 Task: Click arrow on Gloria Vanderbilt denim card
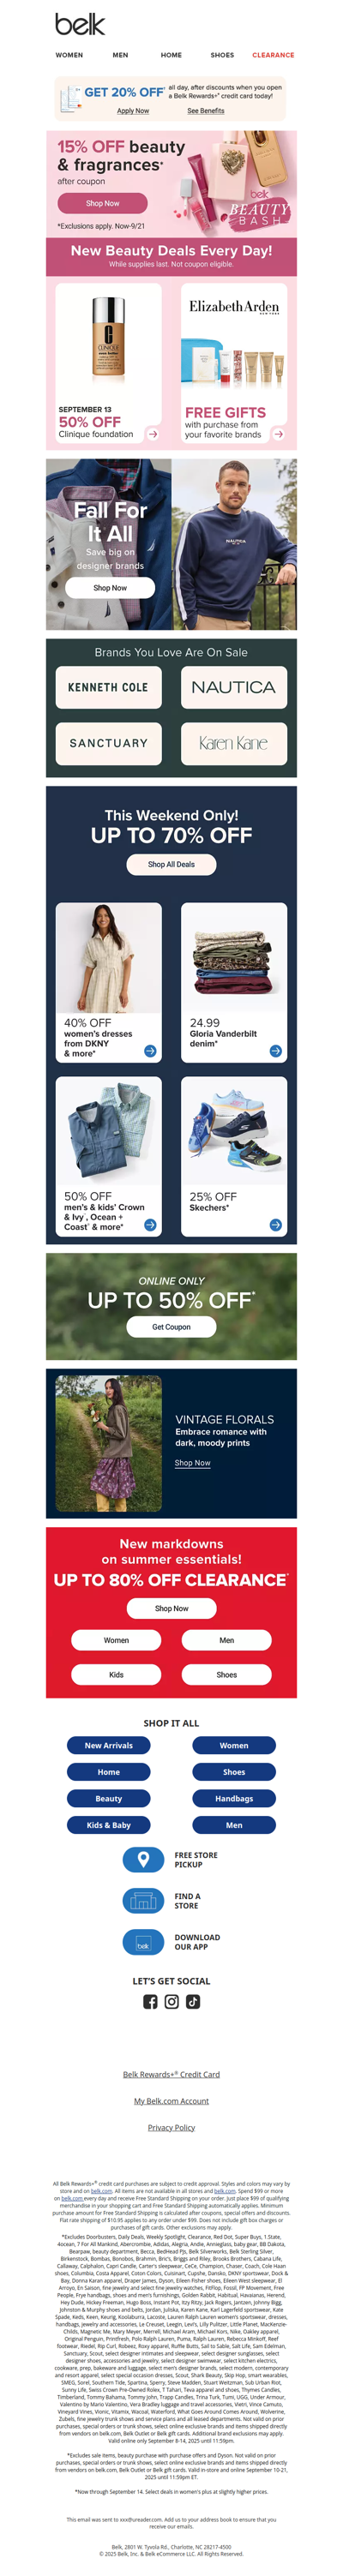[276, 1051]
